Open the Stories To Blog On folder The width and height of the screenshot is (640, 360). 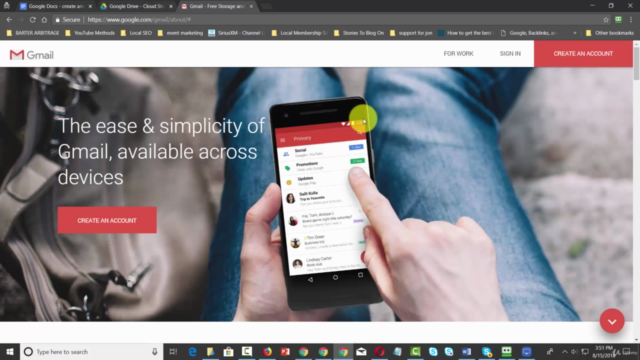tap(359, 33)
